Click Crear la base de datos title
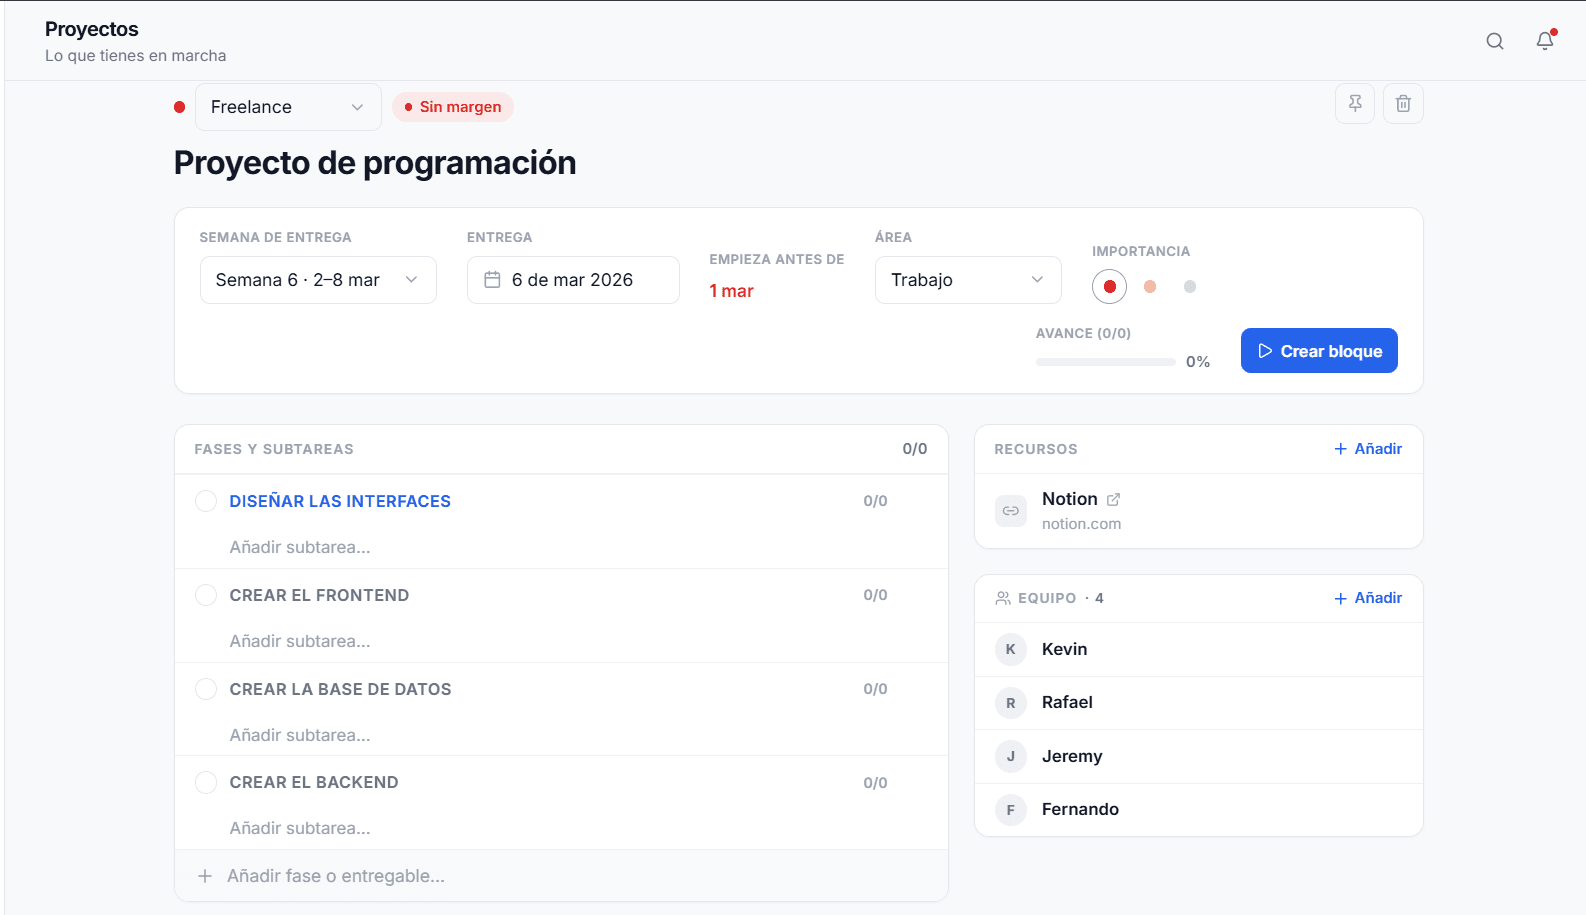 coord(340,689)
